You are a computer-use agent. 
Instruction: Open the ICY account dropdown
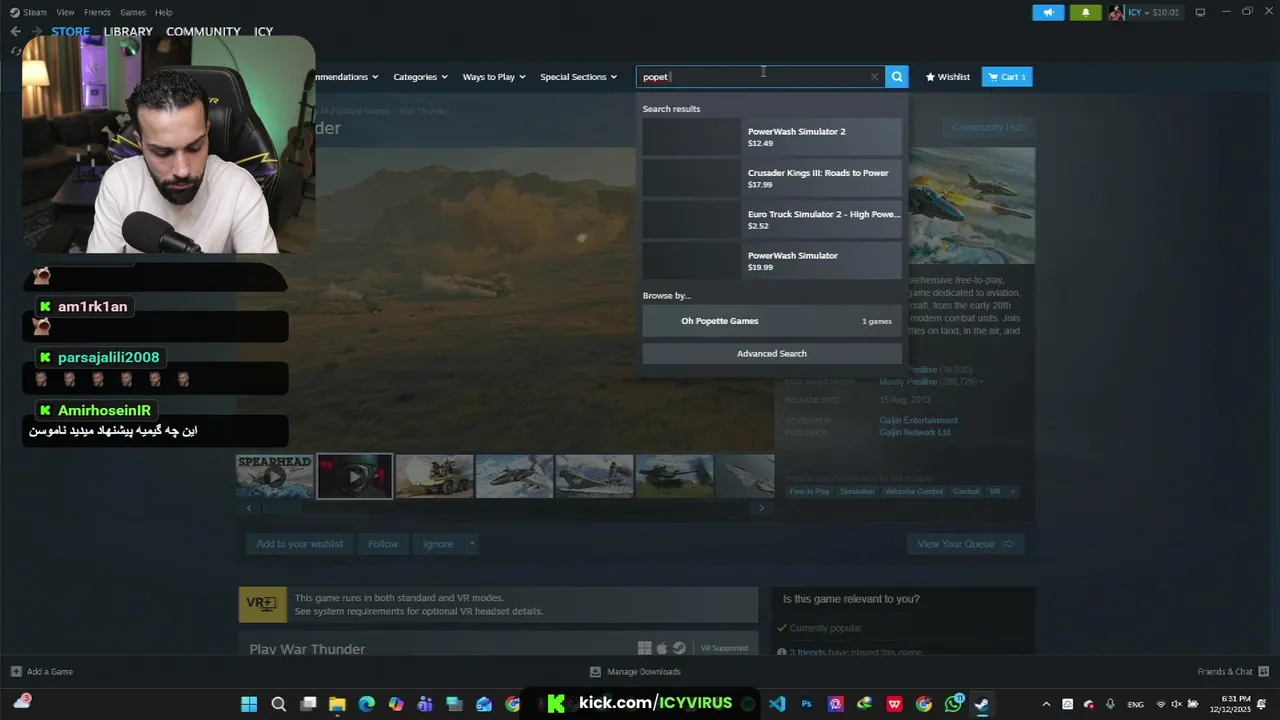point(1154,13)
